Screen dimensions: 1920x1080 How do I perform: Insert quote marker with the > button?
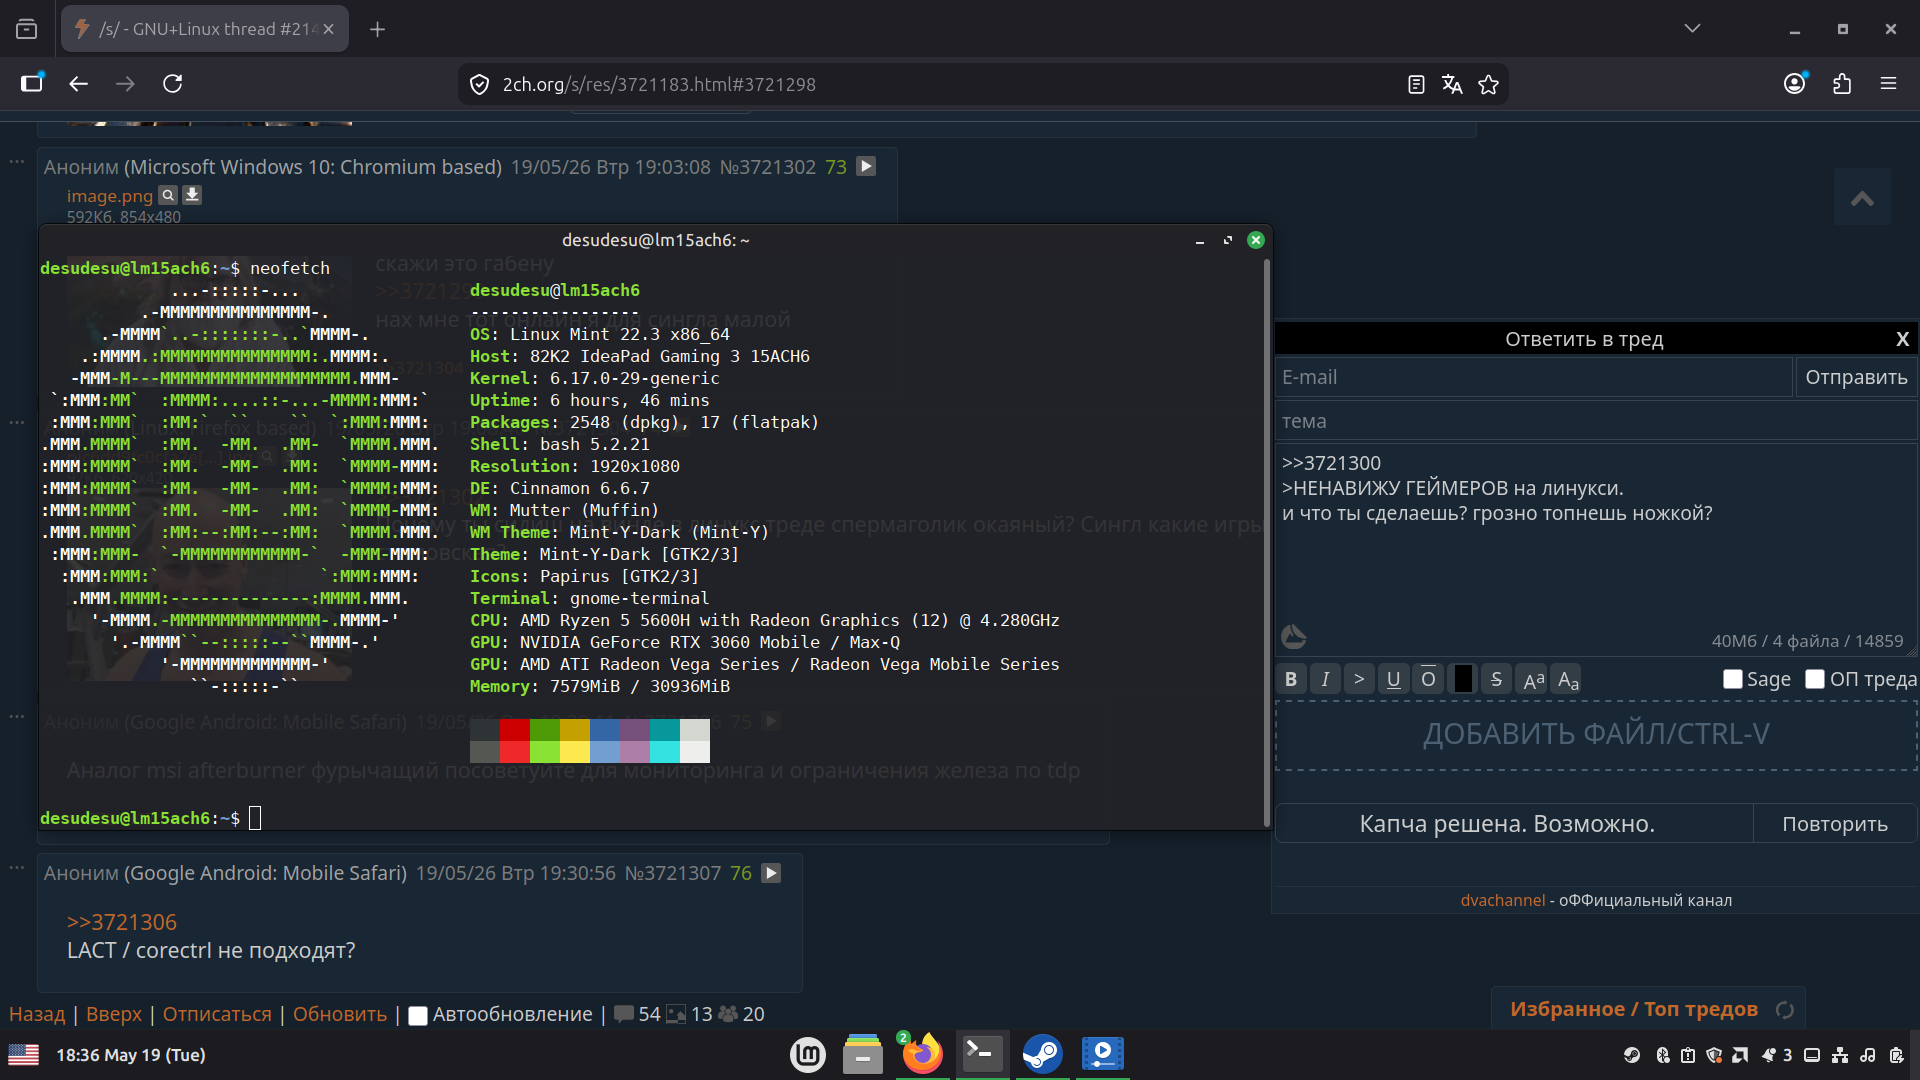click(1359, 680)
